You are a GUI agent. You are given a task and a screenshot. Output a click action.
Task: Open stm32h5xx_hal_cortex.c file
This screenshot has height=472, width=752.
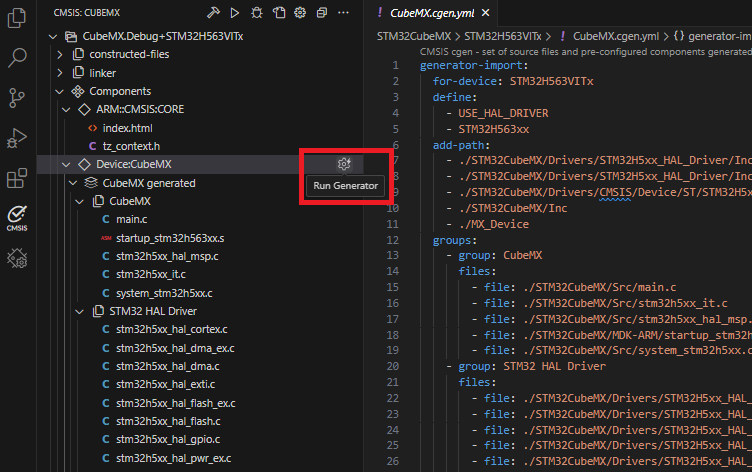coord(171,330)
